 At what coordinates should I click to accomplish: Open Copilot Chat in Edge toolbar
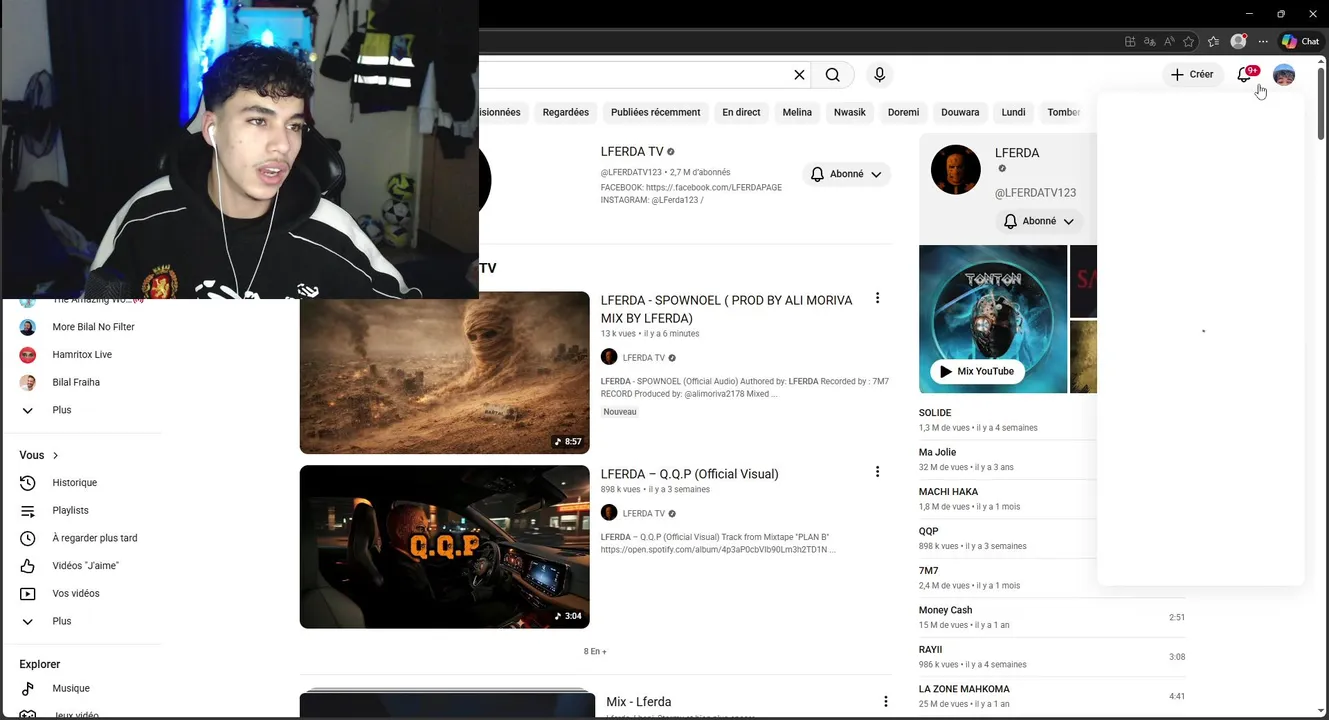point(1301,42)
